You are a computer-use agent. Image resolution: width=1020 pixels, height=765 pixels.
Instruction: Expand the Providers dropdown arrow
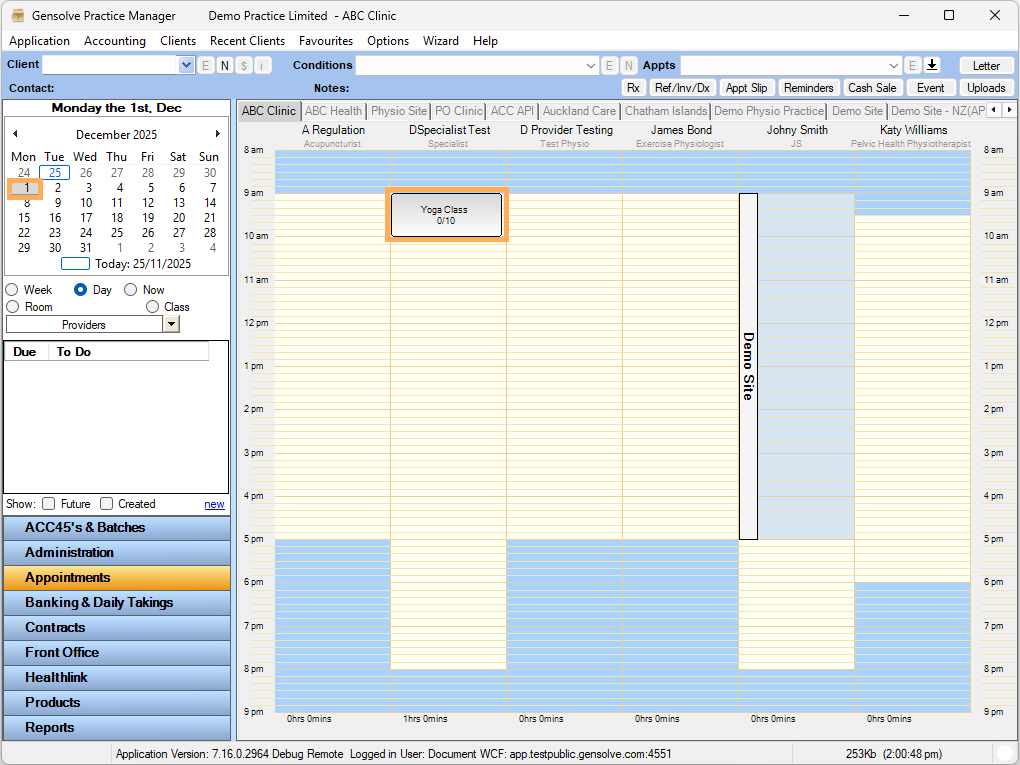pyautogui.click(x=171, y=325)
